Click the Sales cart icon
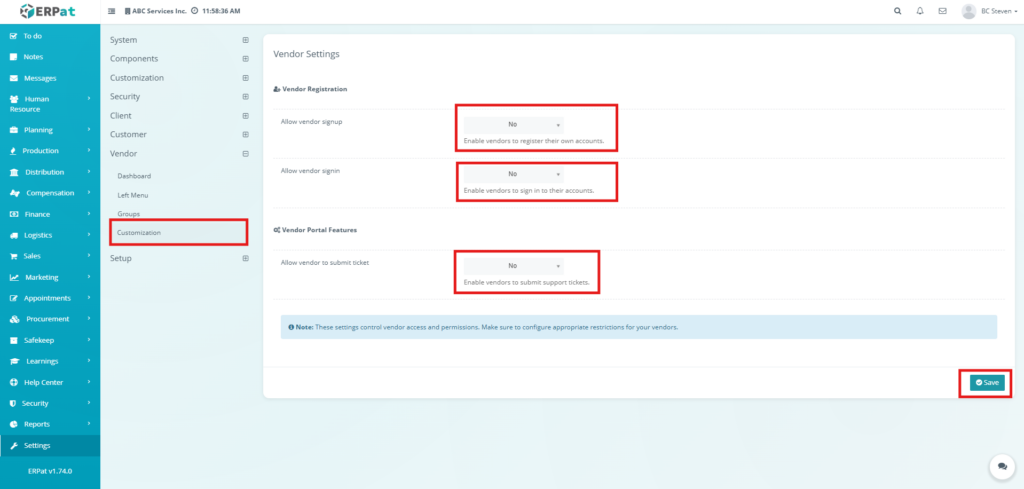 pos(13,257)
